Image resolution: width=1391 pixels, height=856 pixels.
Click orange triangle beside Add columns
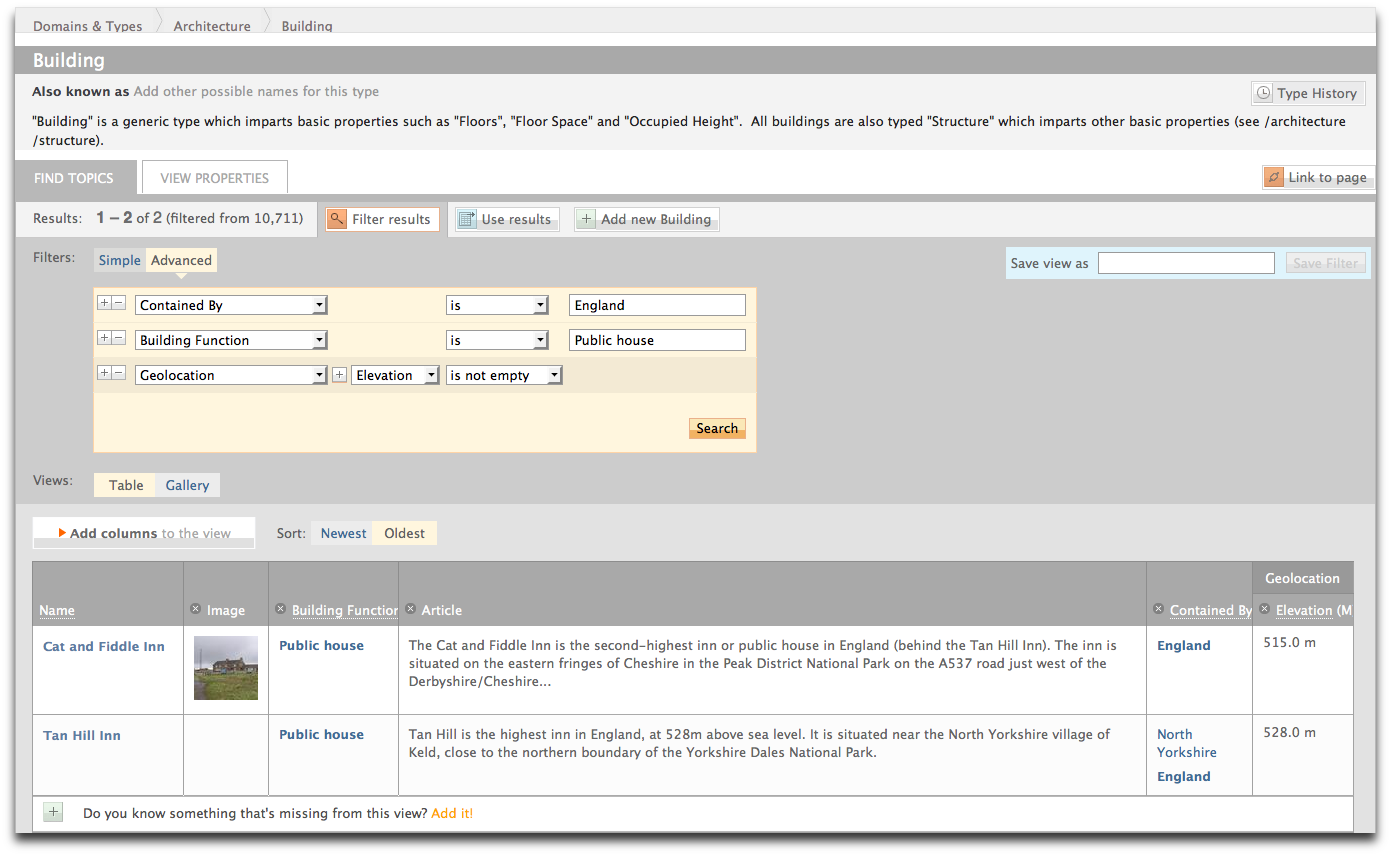pos(62,533)
